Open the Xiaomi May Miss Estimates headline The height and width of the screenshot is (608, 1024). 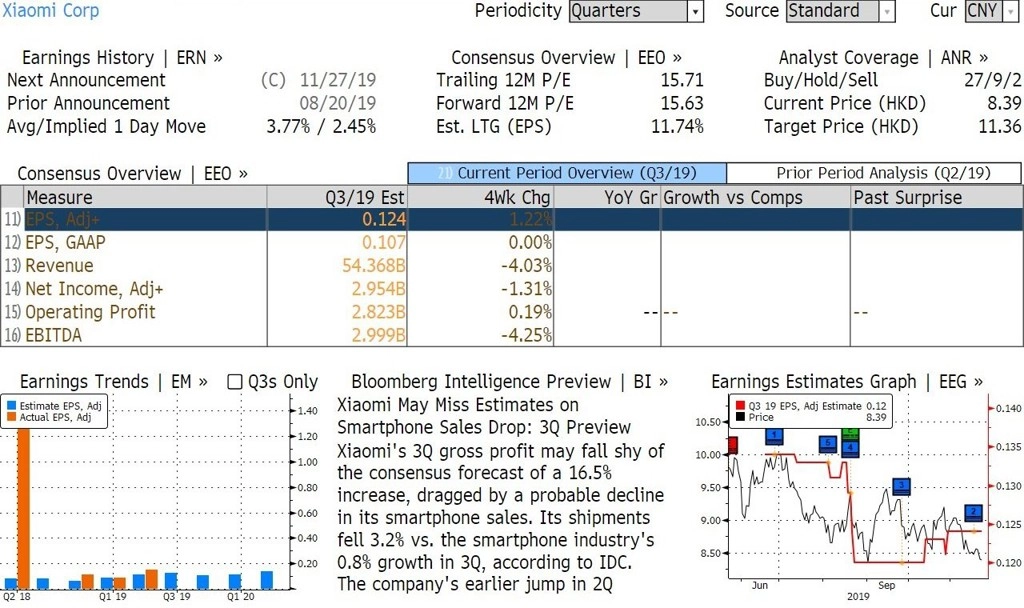(484, 416)
